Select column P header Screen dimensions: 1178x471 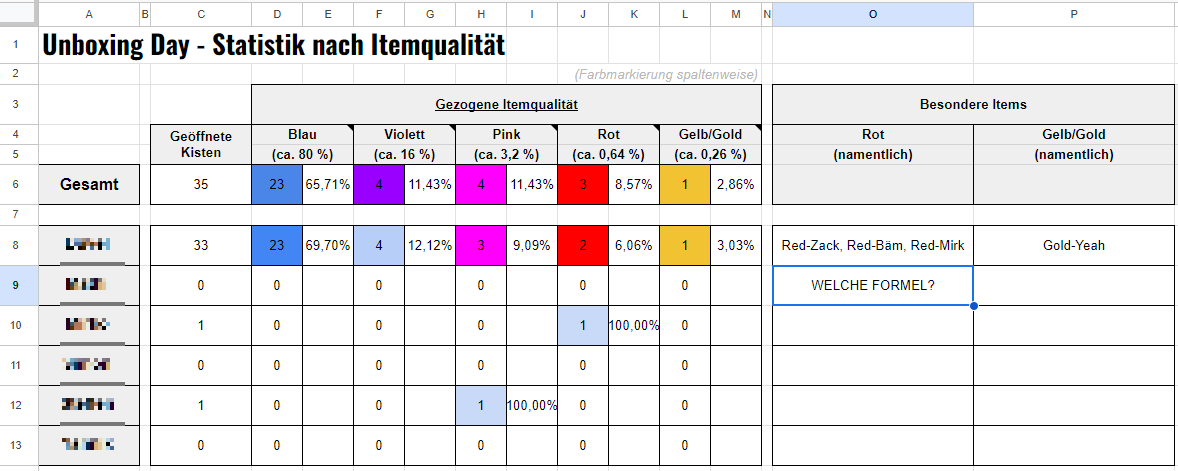pyautogui.click(x=1074, y=14)
